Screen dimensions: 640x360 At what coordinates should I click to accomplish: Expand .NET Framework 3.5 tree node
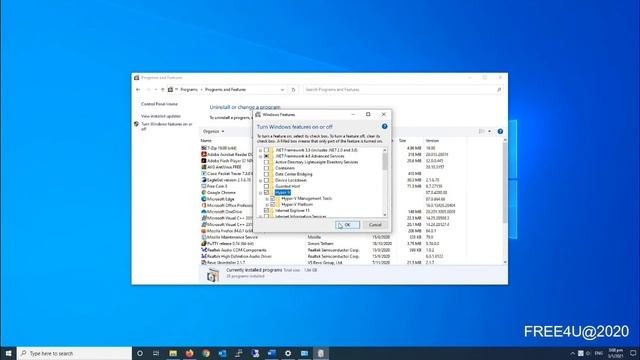[x=260, y=150]
